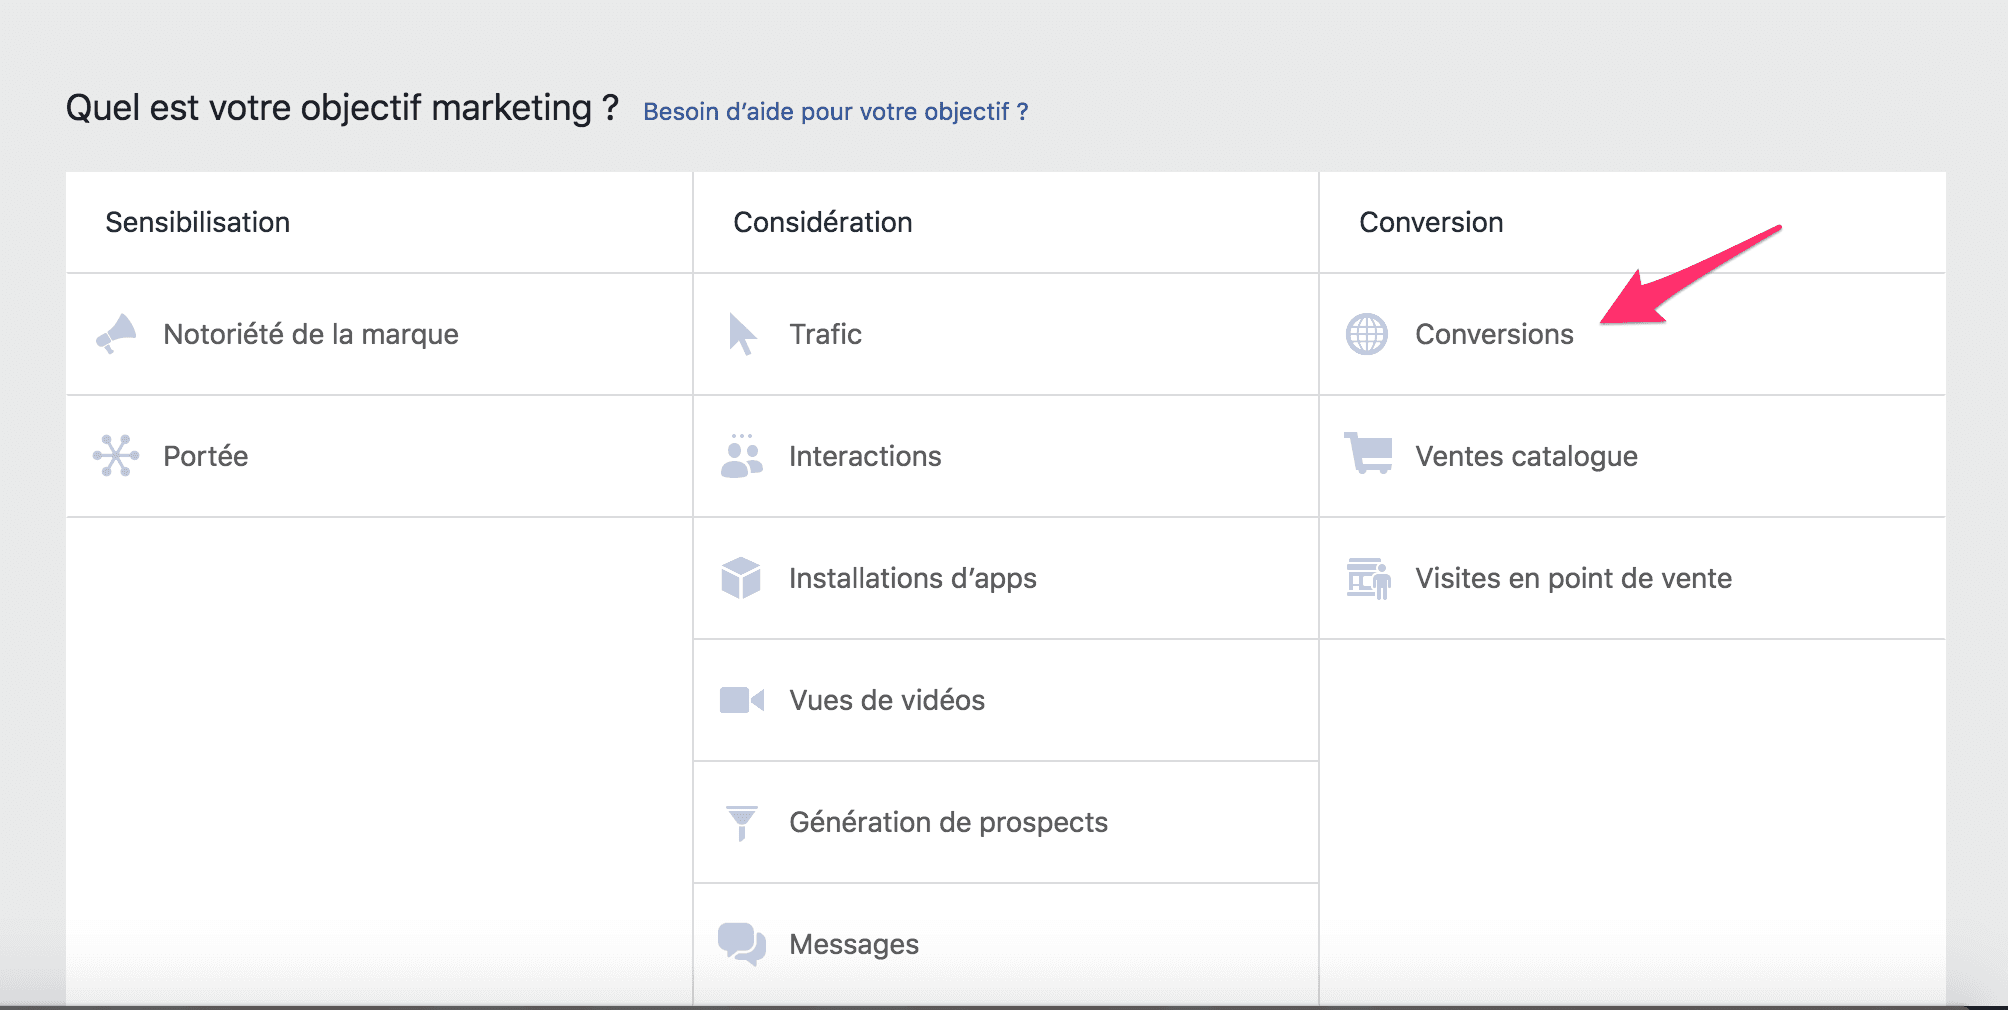Image resolution: width=2008 pixels, height=1010 pixels.
Task: Select Notoriété de la marque objective
Action: (x=311, y=334)
